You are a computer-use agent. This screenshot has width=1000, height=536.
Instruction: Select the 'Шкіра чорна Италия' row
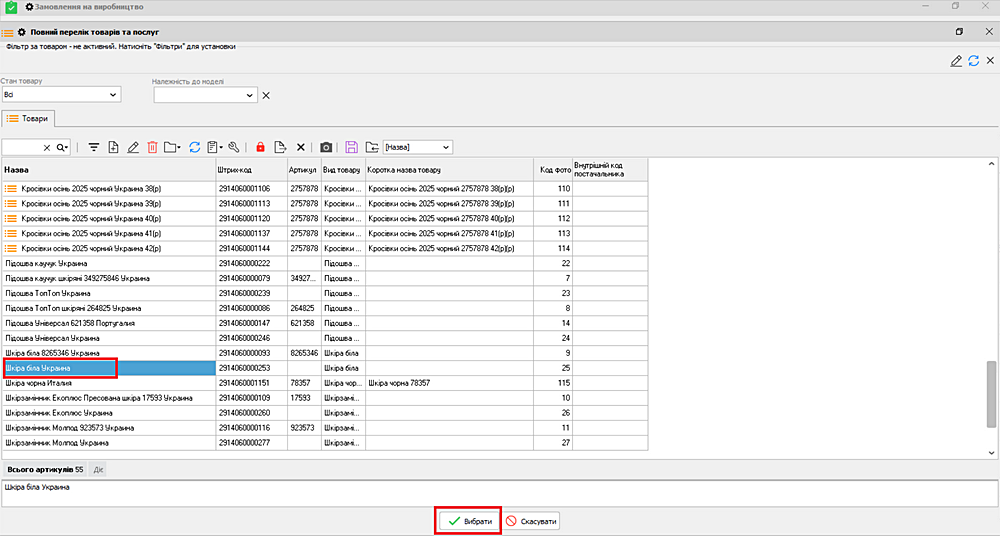coord(108,383)
